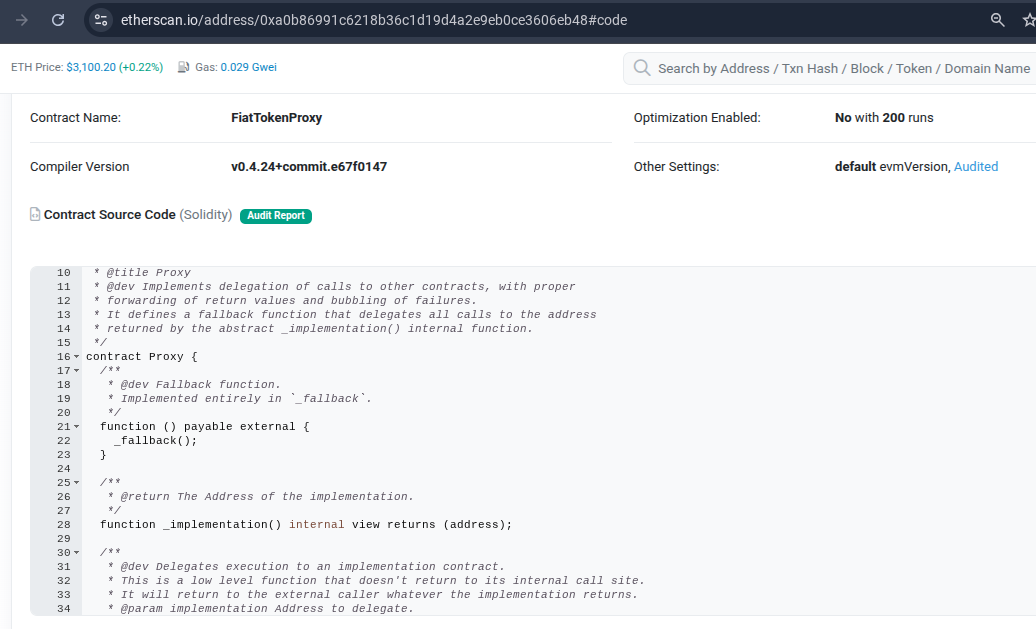Collapse the function fold arrow at line 21
The height and width of the screenshot is (629, 1036).
77,427
